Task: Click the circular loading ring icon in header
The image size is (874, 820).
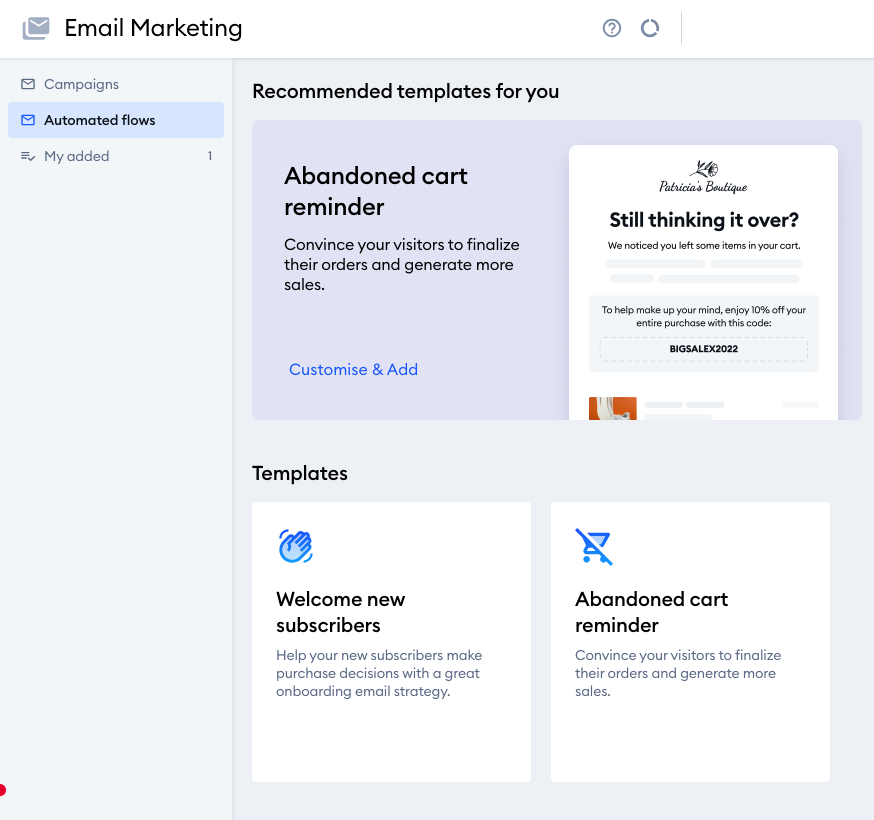Action: click(x=650, y=28)
